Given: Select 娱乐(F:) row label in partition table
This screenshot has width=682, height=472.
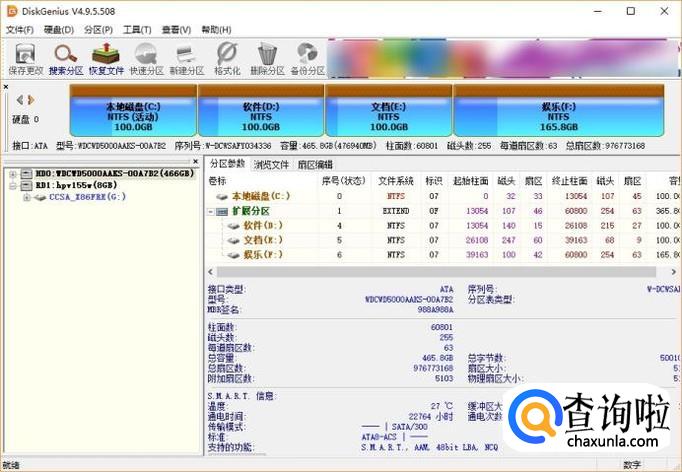Looking at the screenshot, I should 263,254.
